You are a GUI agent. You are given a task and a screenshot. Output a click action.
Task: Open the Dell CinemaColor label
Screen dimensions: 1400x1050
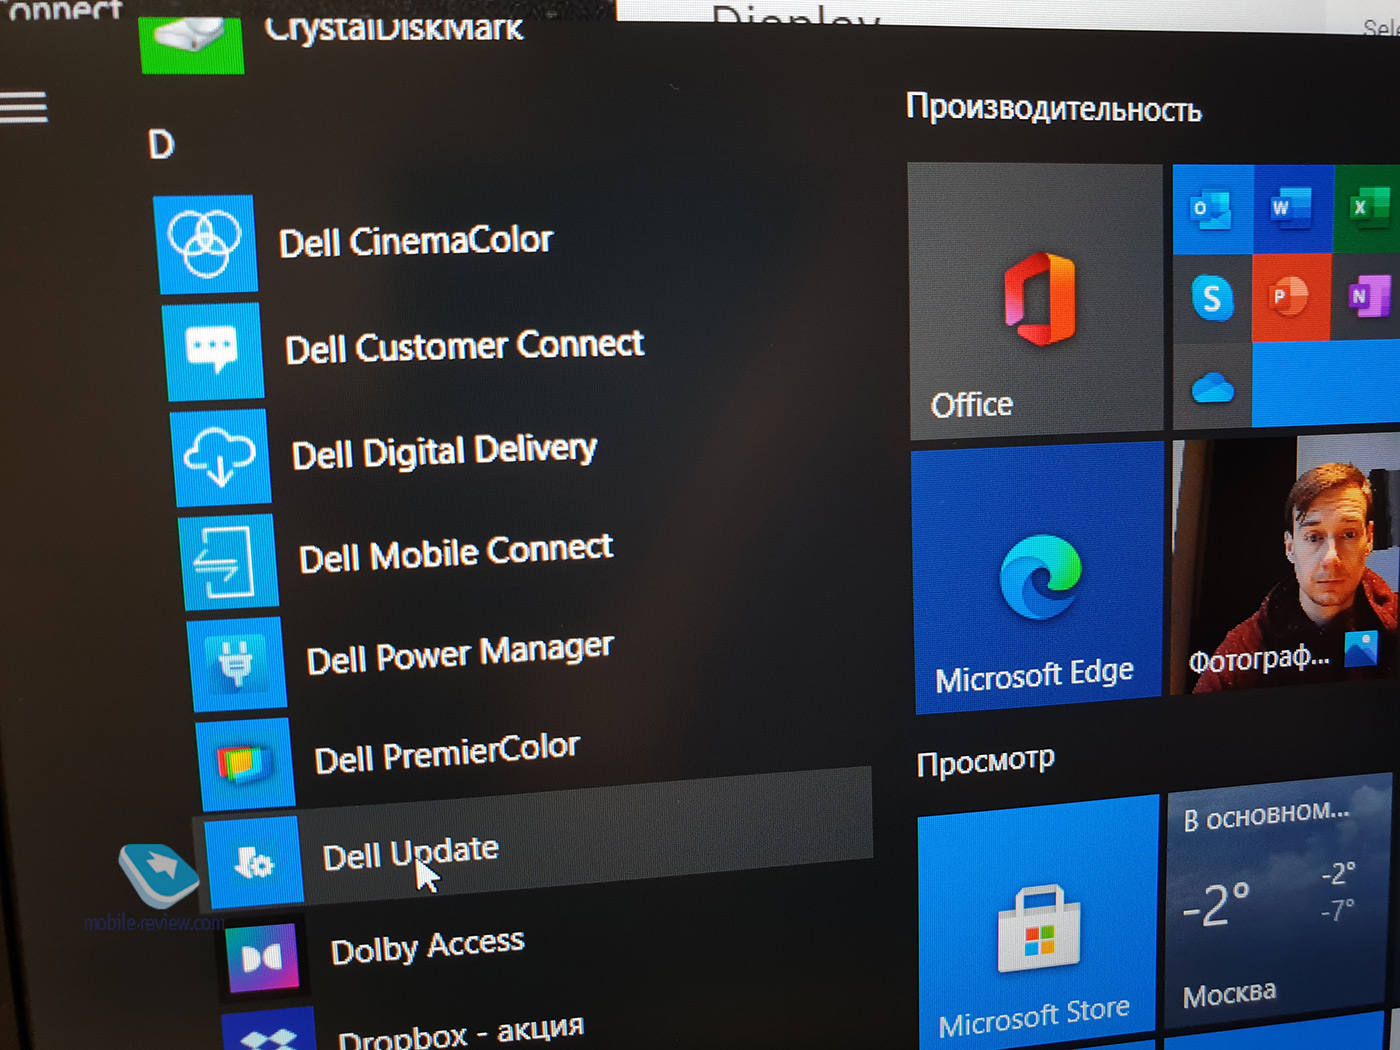pyautogui.click(x=415, y=241)
